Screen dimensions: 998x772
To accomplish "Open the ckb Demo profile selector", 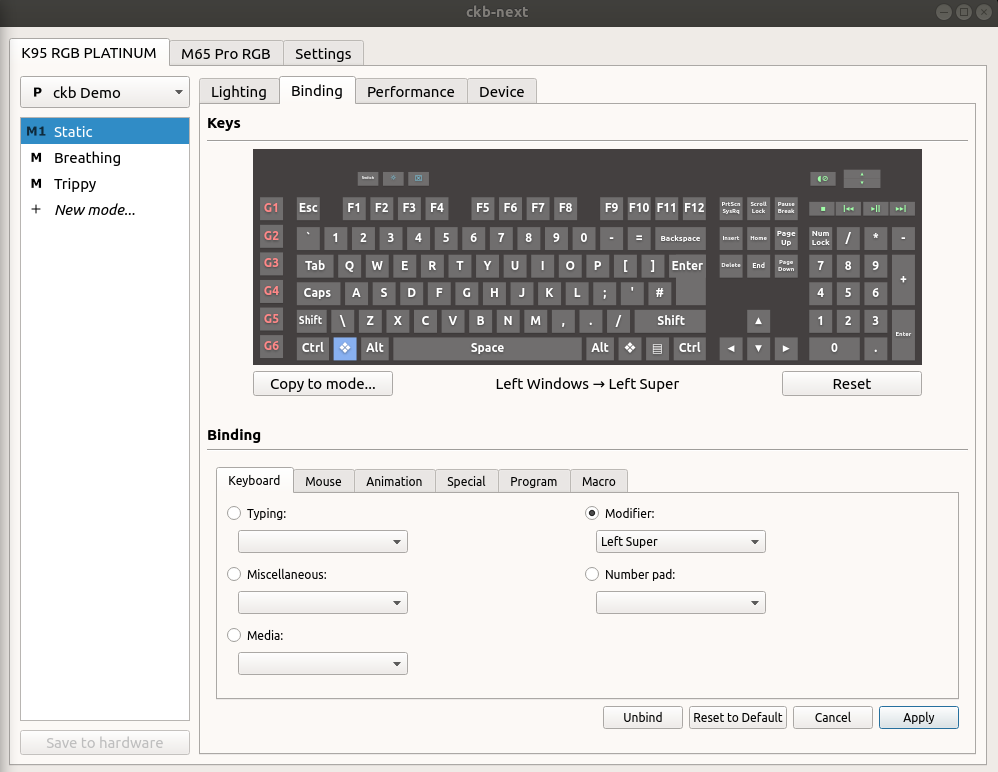I will tap(104, 92).
